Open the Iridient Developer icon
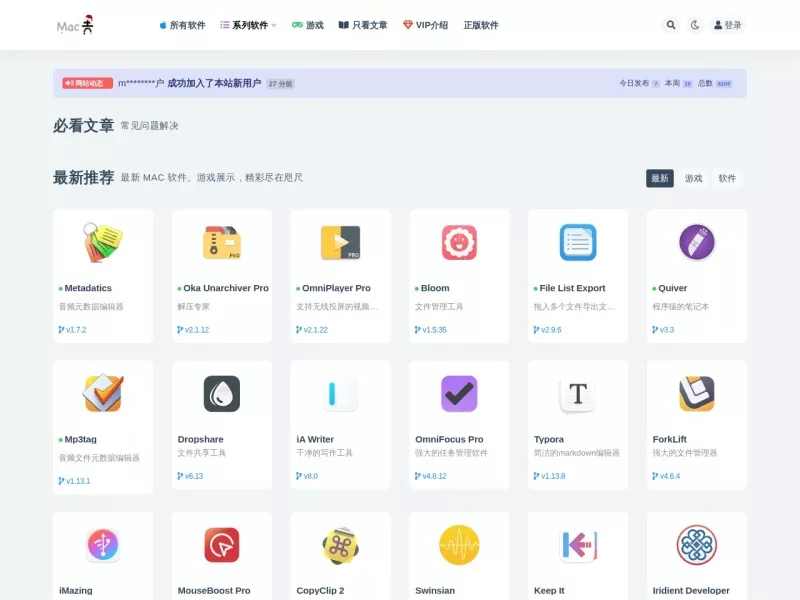Viewport: 800px width, 600px height. (696, 545)
